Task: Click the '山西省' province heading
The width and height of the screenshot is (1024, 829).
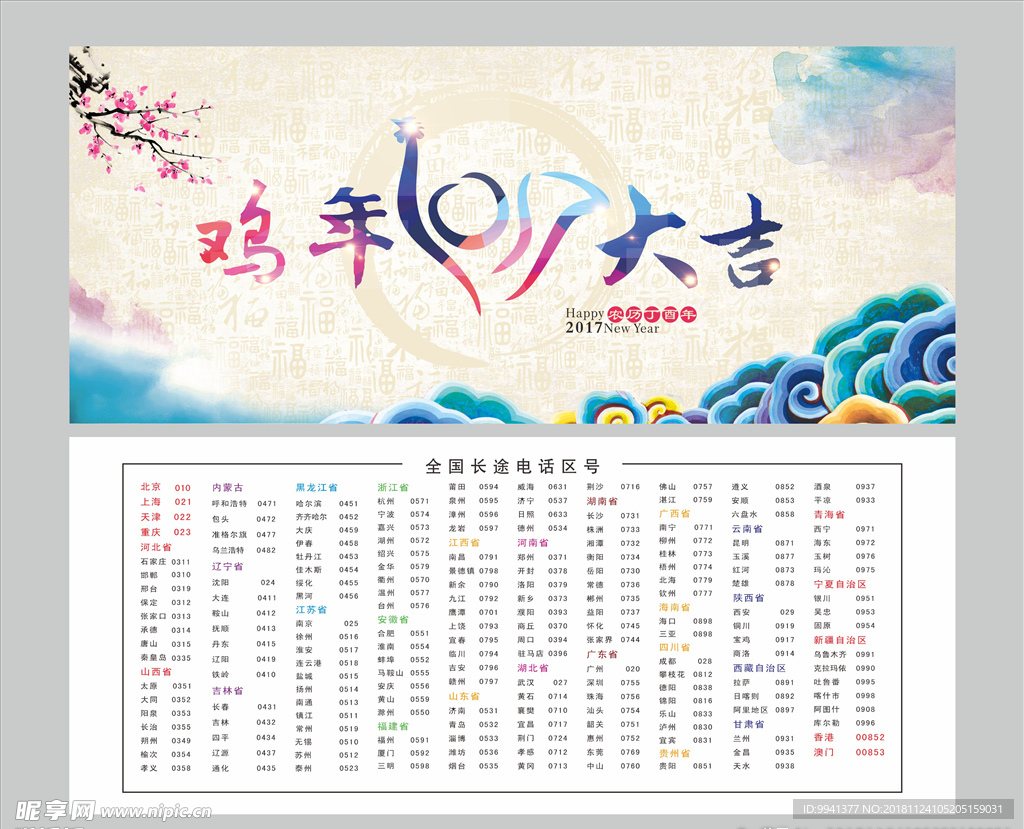Action: (x=156, y=672)
